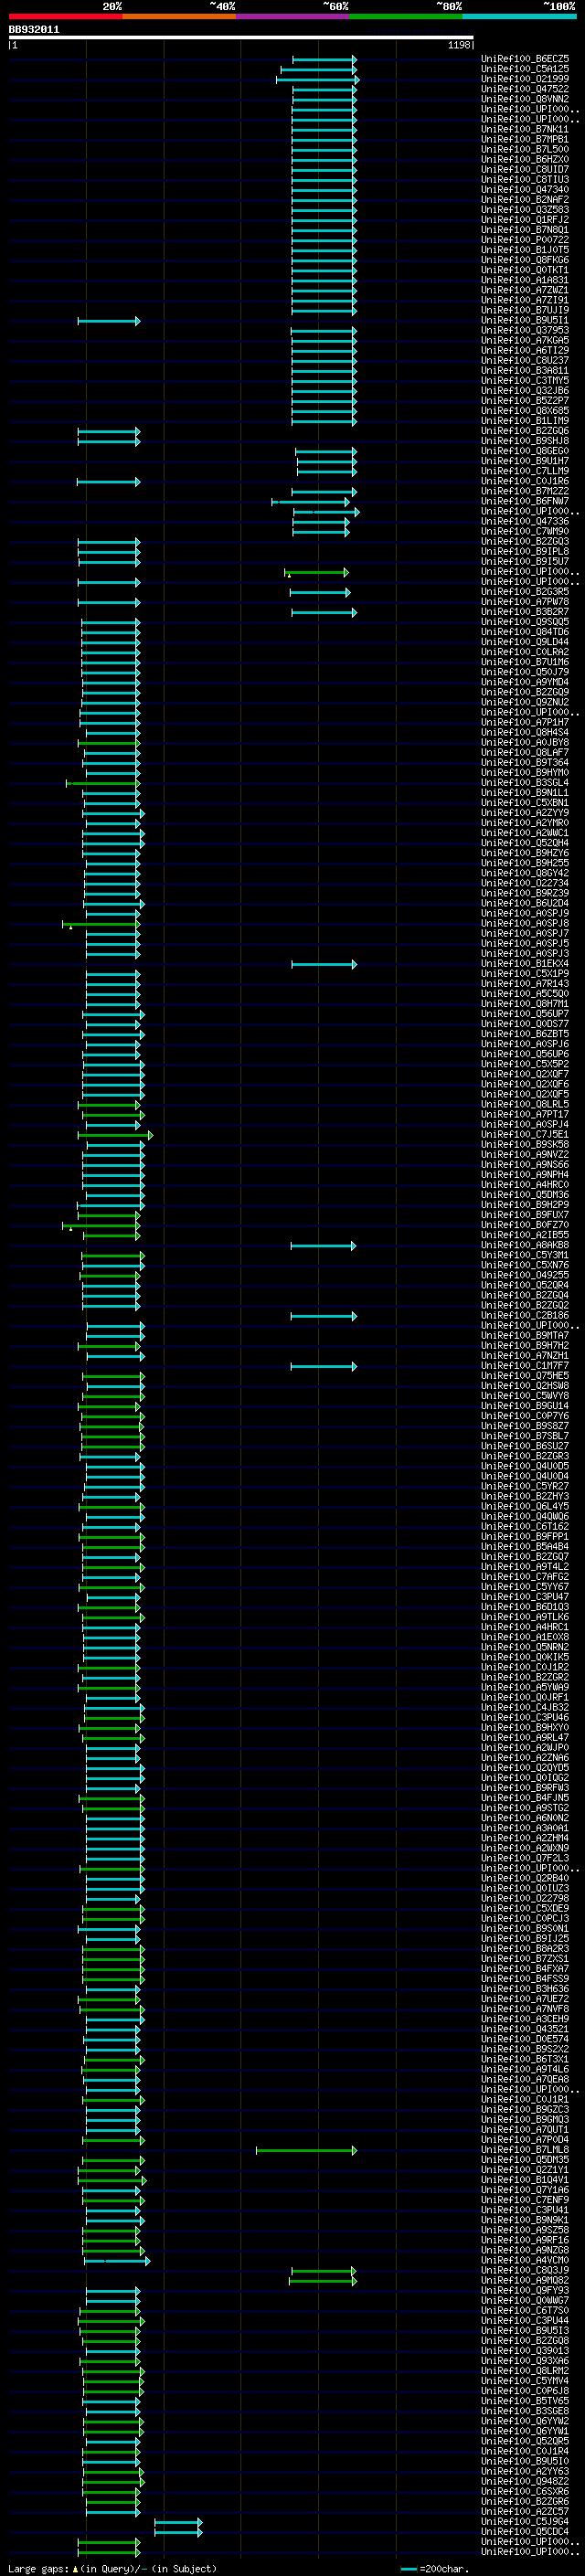Image resolution: width=585 pixels, height=2576 pixels.
Task: Click the white query sequence bar
Action: pyautogui.click(x=241, y=38)
